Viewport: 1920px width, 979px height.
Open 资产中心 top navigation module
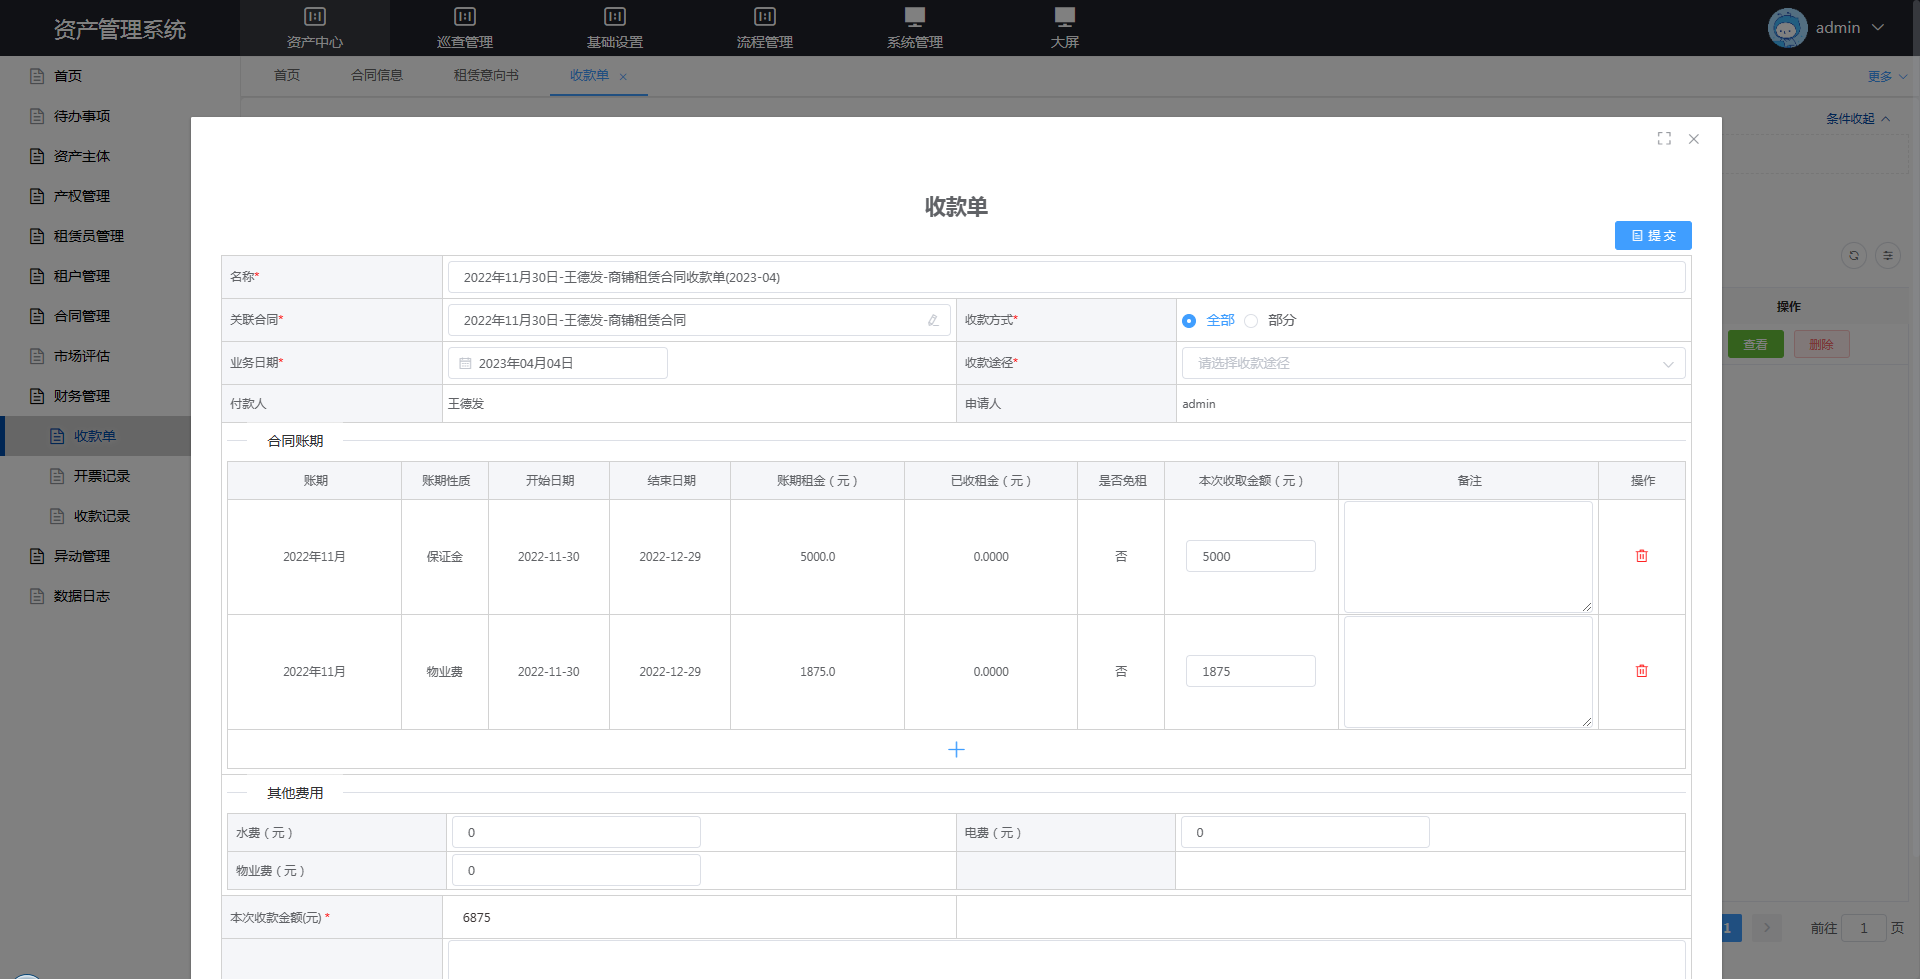(315, 28)
